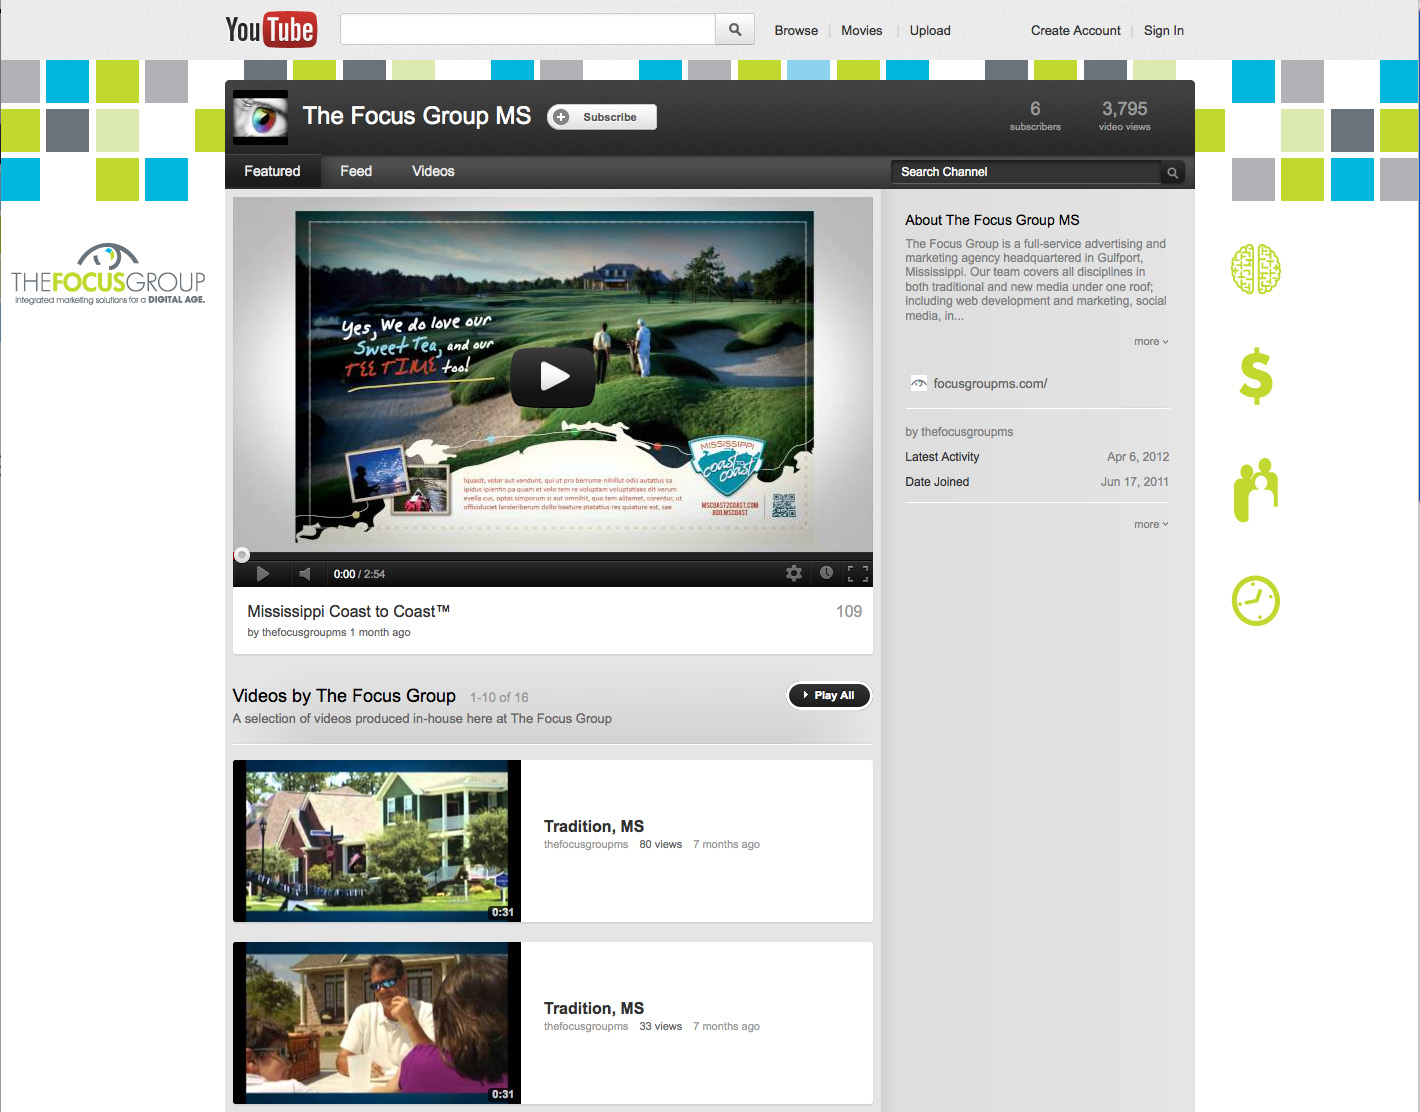Open the Tradition, MS thumbnail with man in sunglasses
Viewport: 1420px width, 1112px height.
tap(377, 1023)
